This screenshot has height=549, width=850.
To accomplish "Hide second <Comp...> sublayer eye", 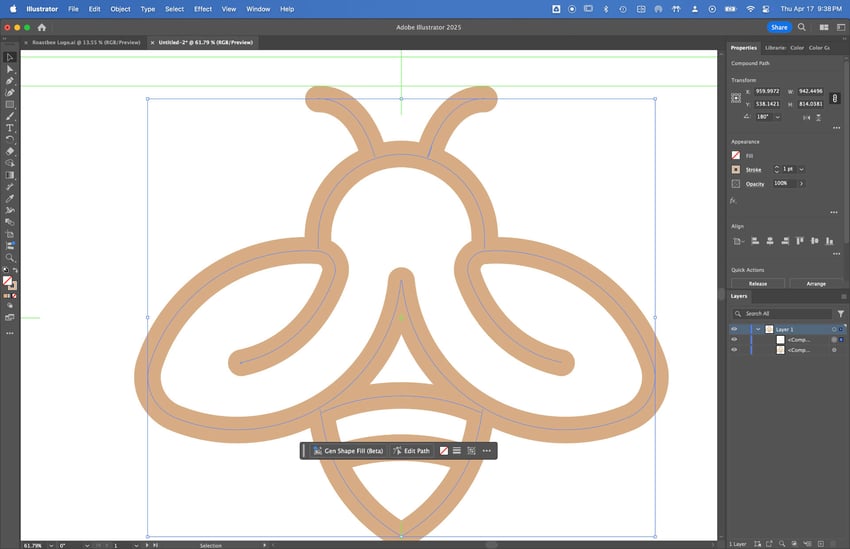I will click(735, 350).
